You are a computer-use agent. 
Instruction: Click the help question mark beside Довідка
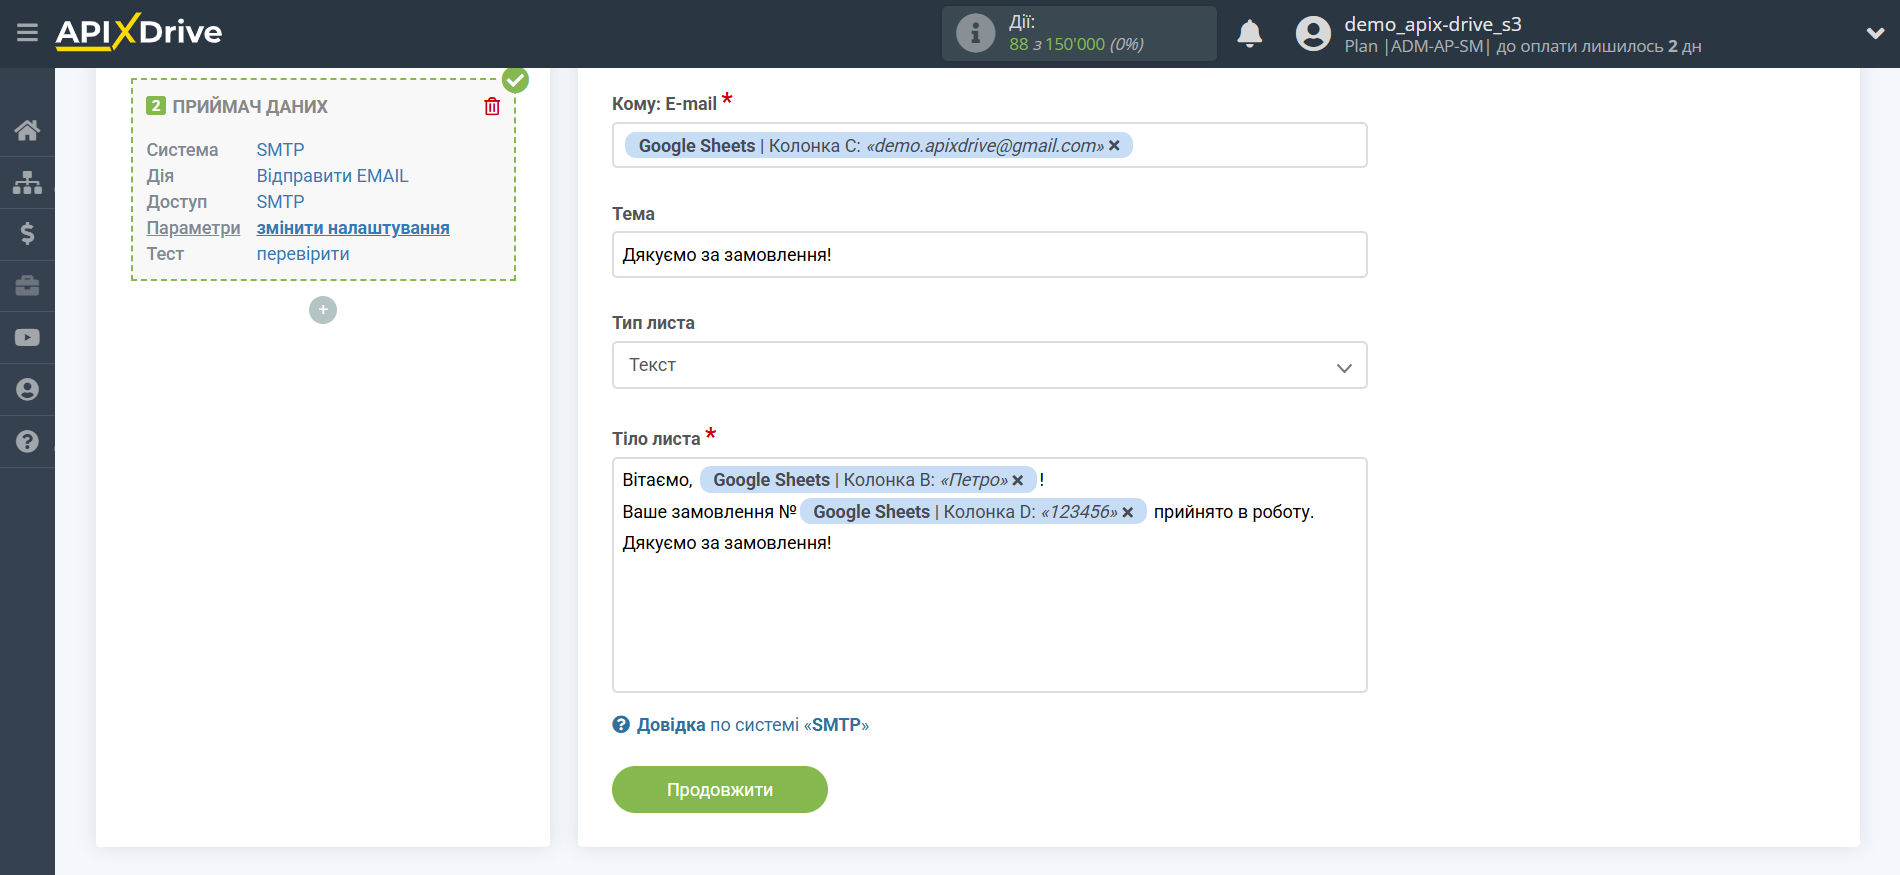(x=621, y=725)
